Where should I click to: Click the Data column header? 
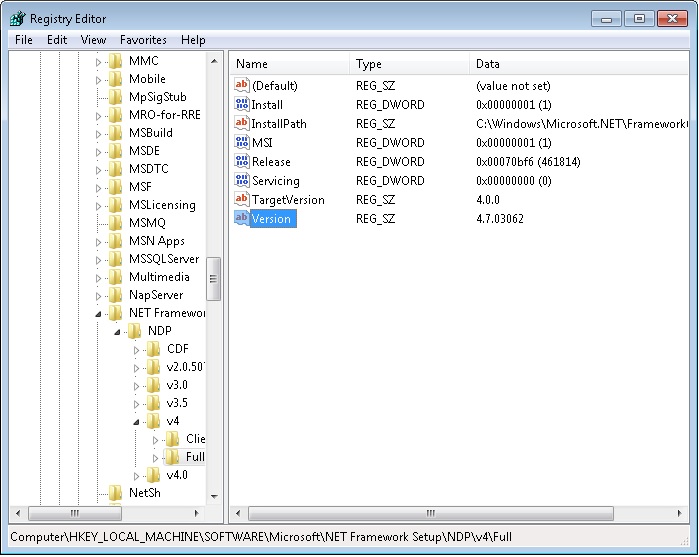pos(579,64)
